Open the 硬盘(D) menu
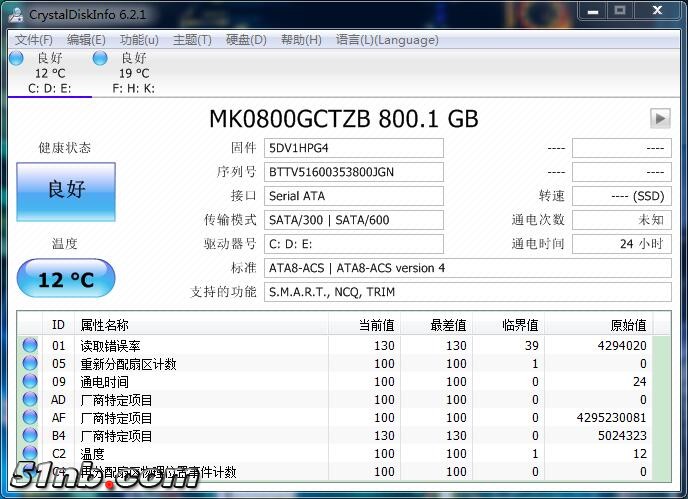The width and height of the screenshot is (688, 499). click(246, 40)
